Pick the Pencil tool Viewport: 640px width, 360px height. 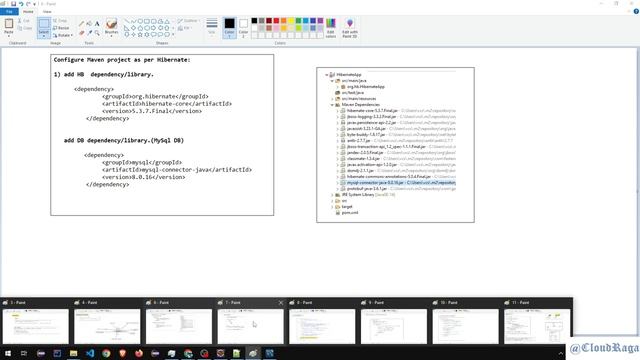(81, 24)
